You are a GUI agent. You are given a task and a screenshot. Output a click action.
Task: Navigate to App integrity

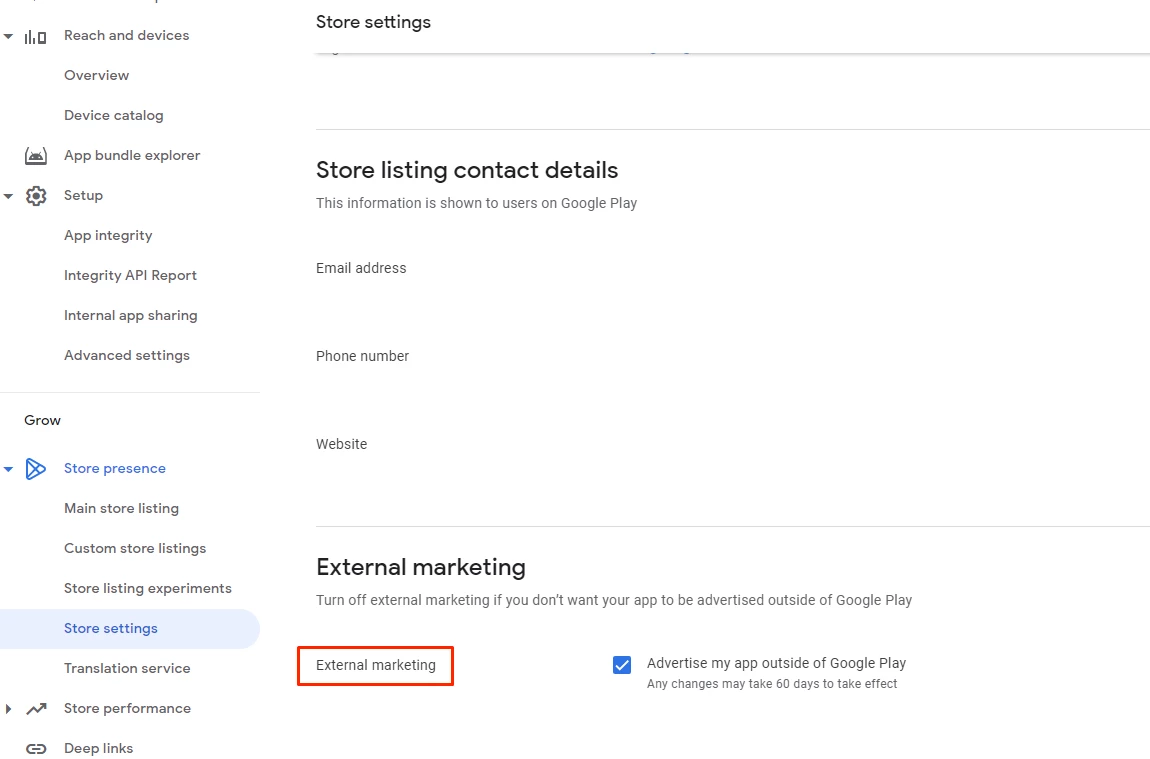point(108,235)
